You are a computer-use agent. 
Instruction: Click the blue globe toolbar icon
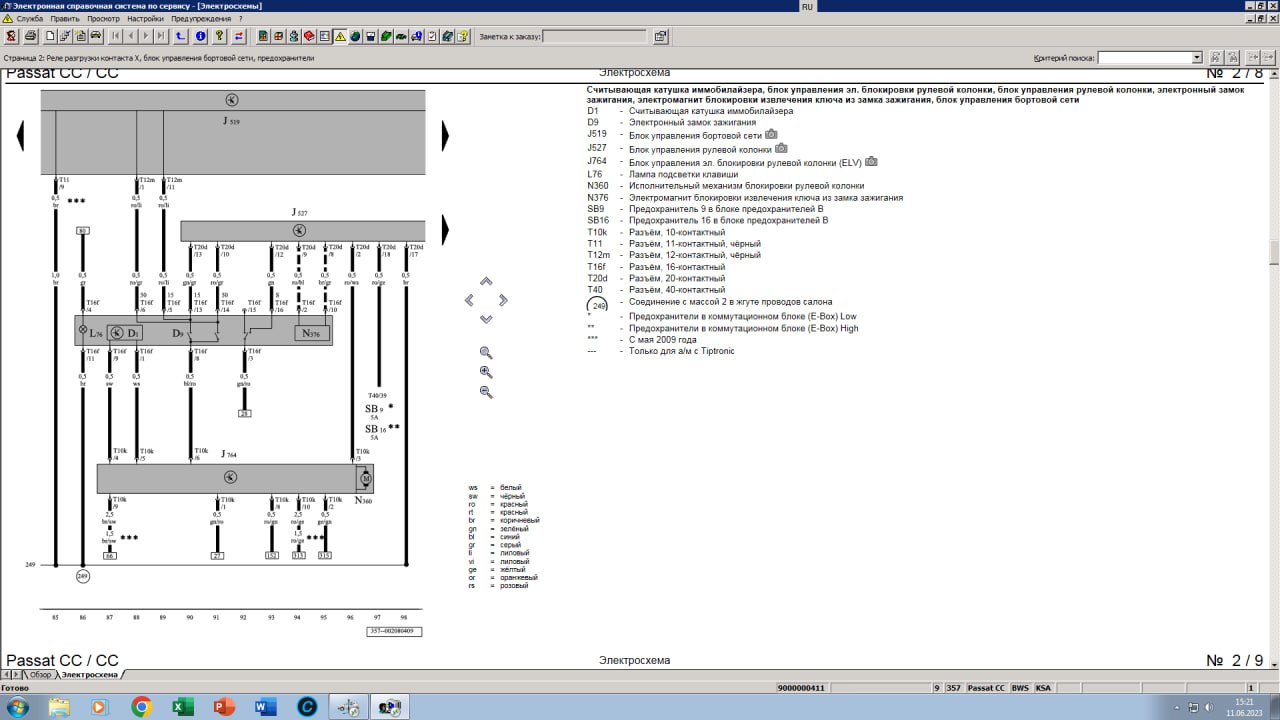354,37
